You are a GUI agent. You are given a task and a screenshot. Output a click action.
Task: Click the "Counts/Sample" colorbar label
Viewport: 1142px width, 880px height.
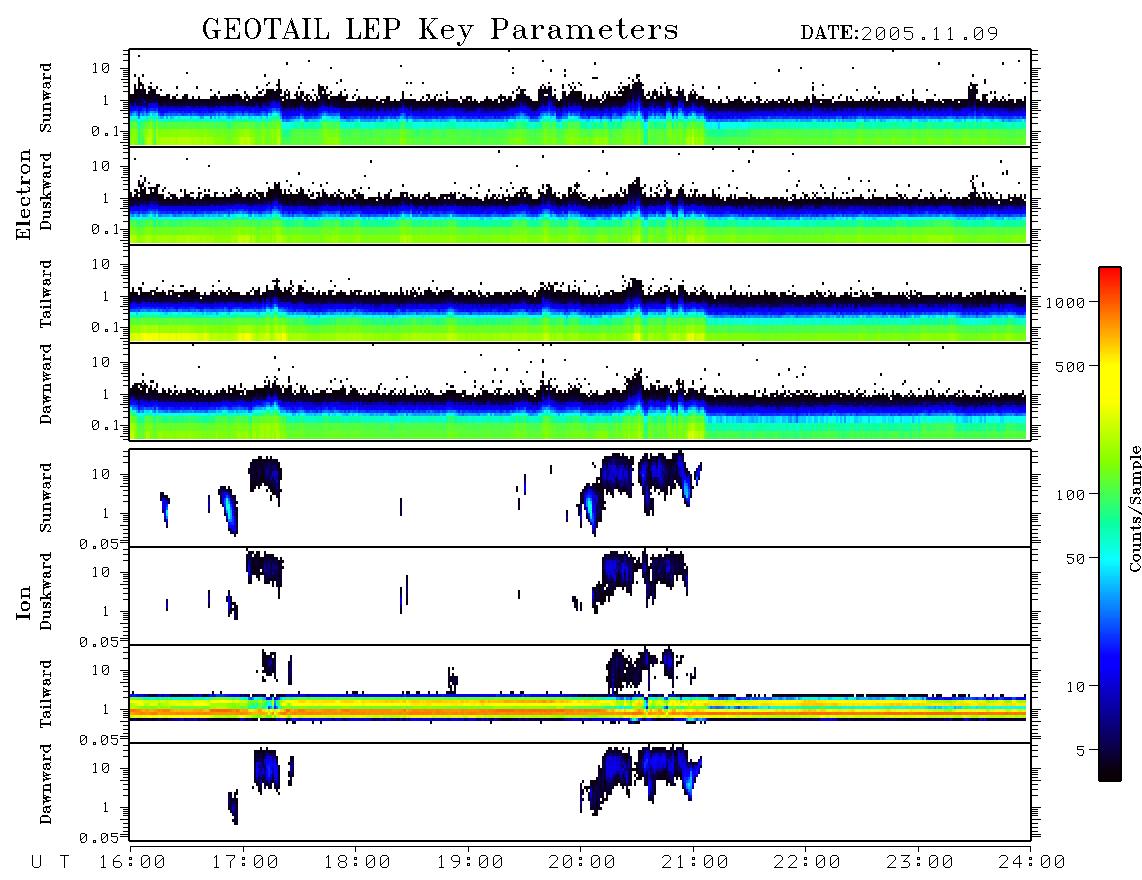(x=1134, y=508)
